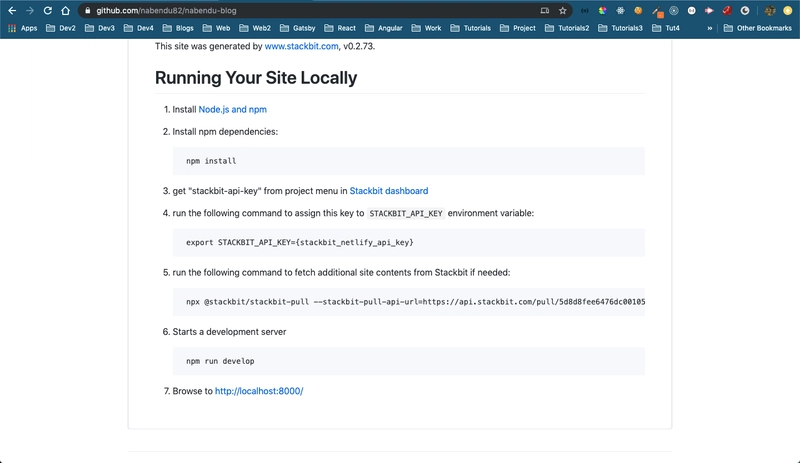Click inline code STACKBIT_API_KEY in step 4

[406, 213]
